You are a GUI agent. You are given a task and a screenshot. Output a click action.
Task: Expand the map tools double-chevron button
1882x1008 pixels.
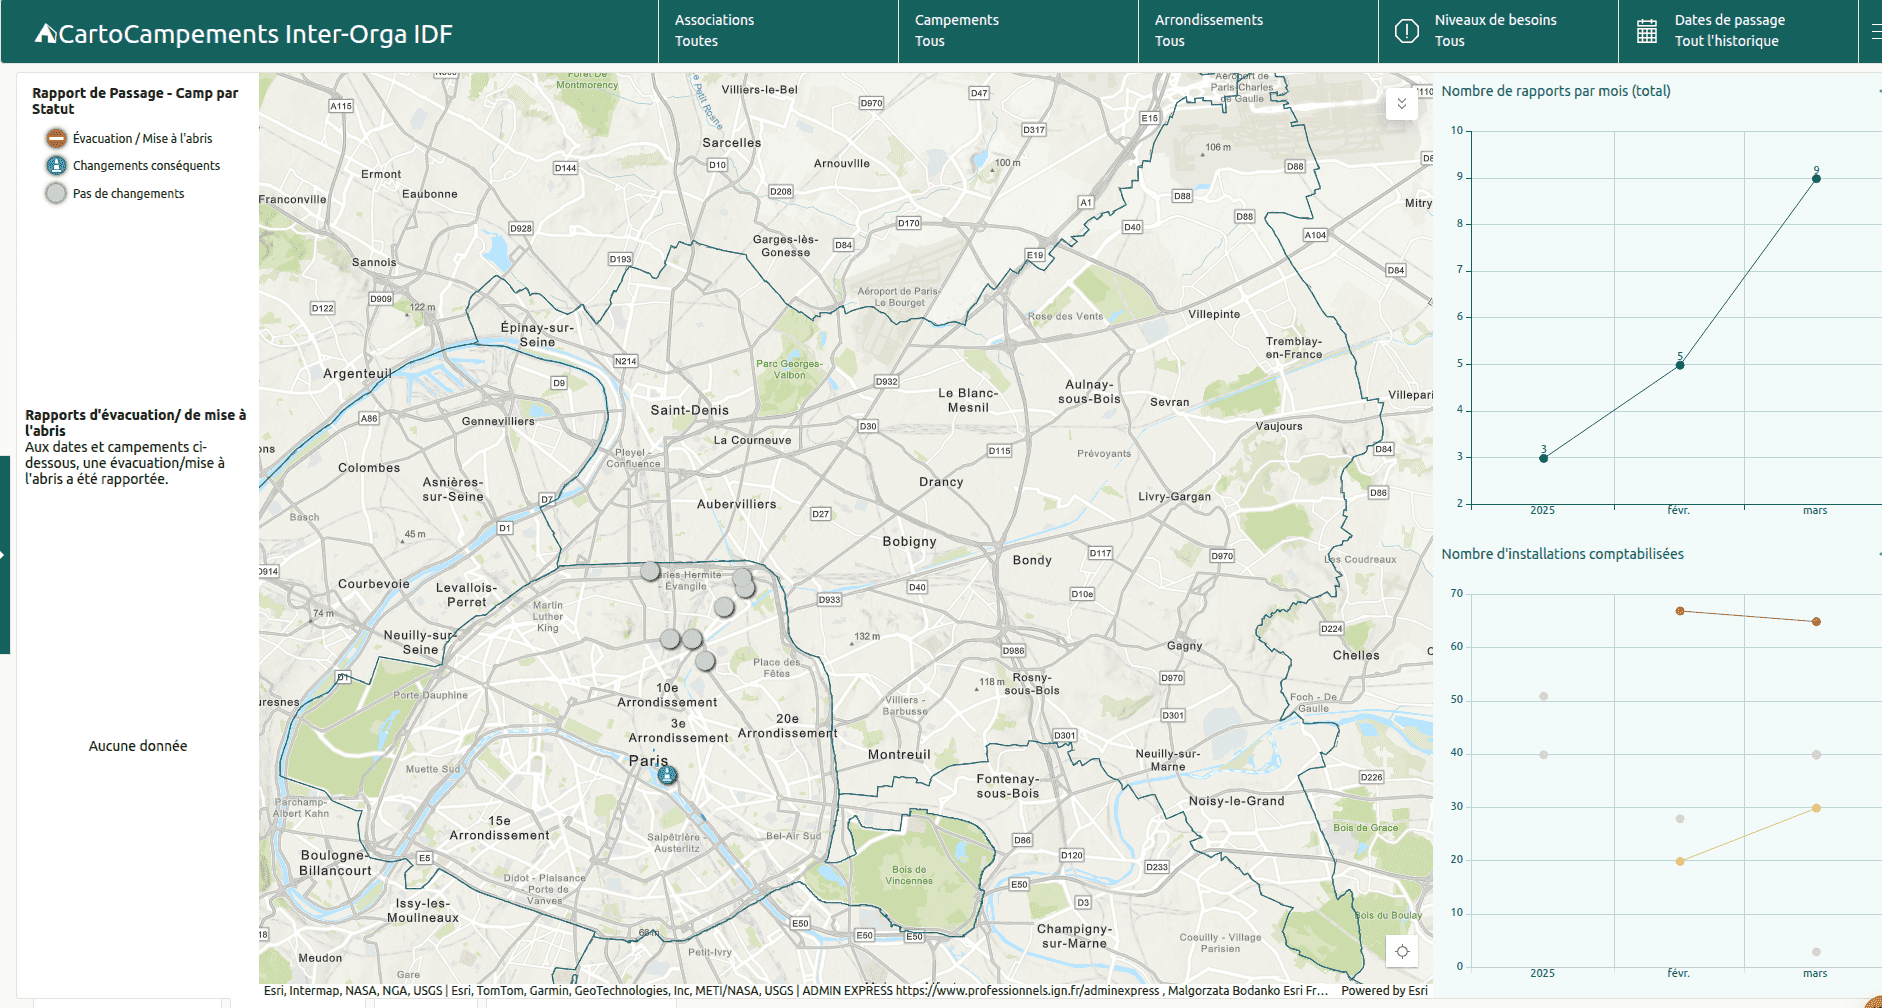pos(1402,104)
